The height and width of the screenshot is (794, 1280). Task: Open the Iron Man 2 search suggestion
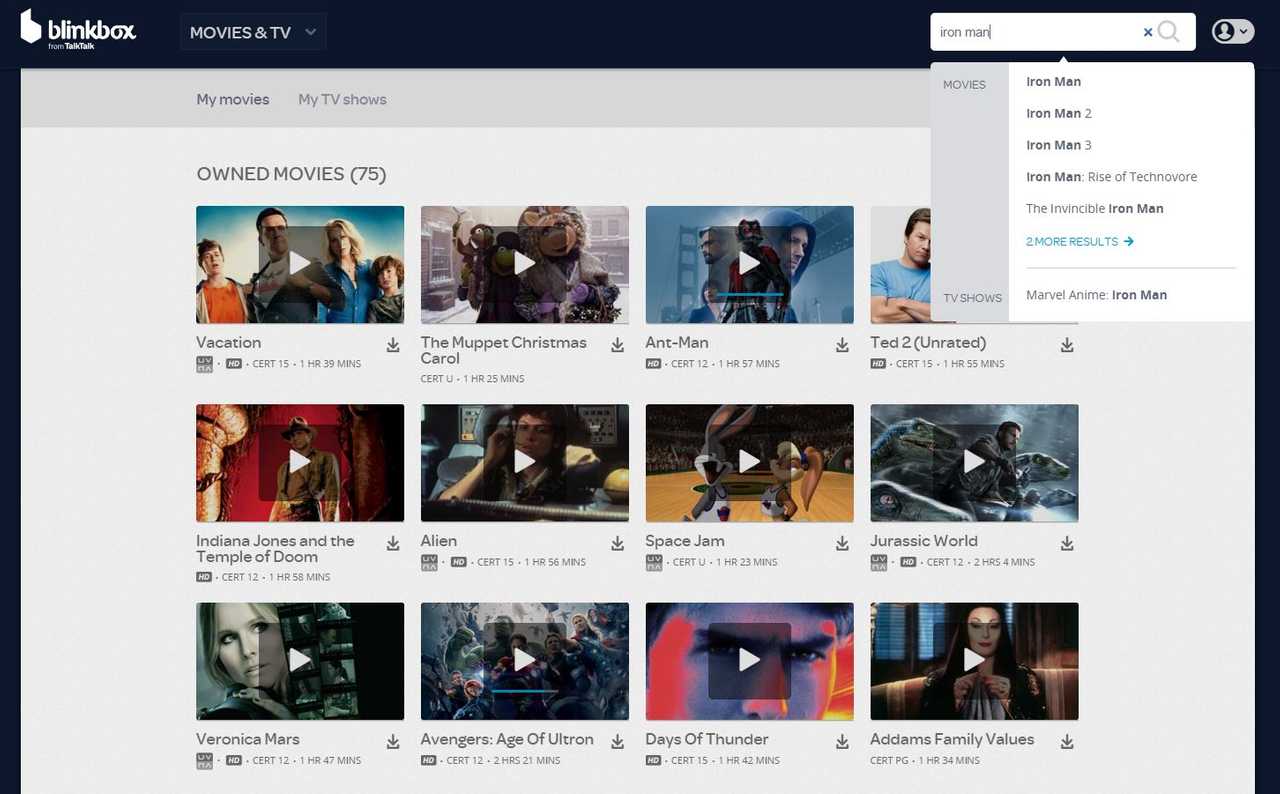point(1059,113)
